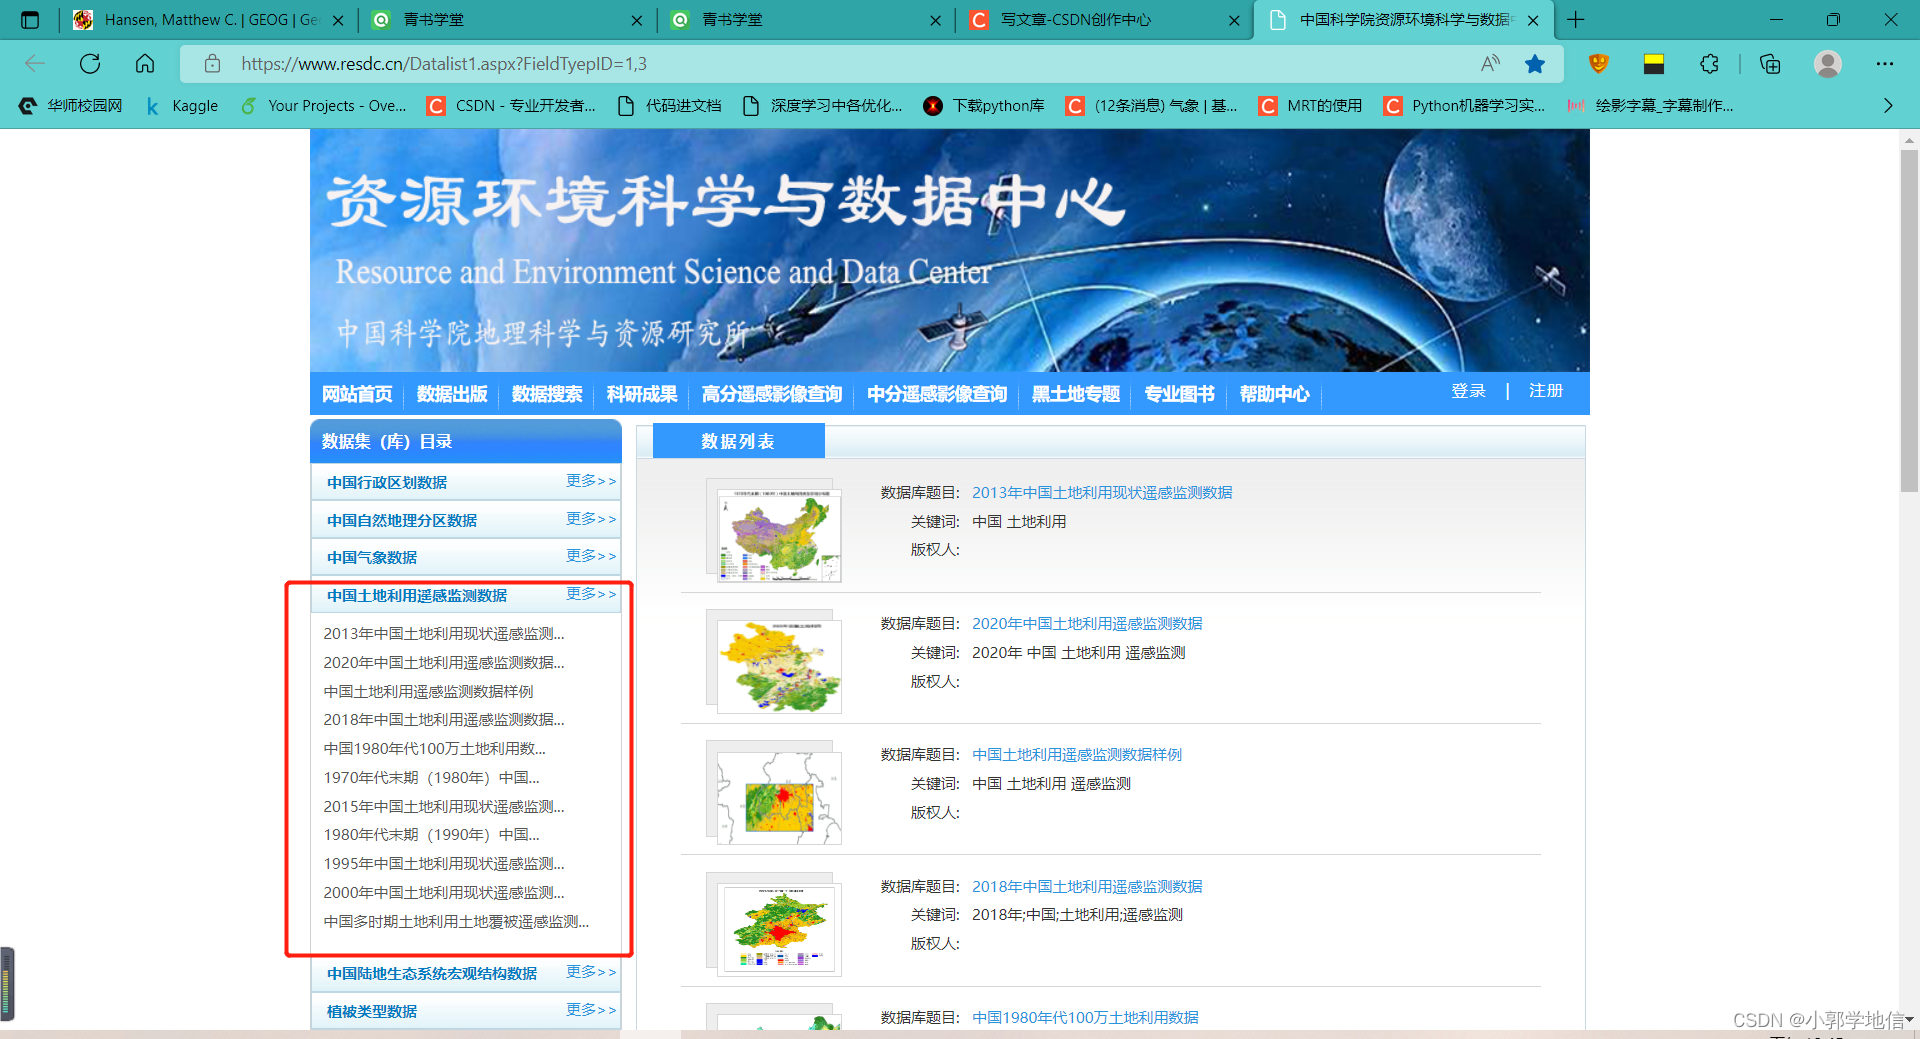Close the 写文章-CSDN创作中心 tab
The image size is (1920, 1039).
coord(1234,20)
